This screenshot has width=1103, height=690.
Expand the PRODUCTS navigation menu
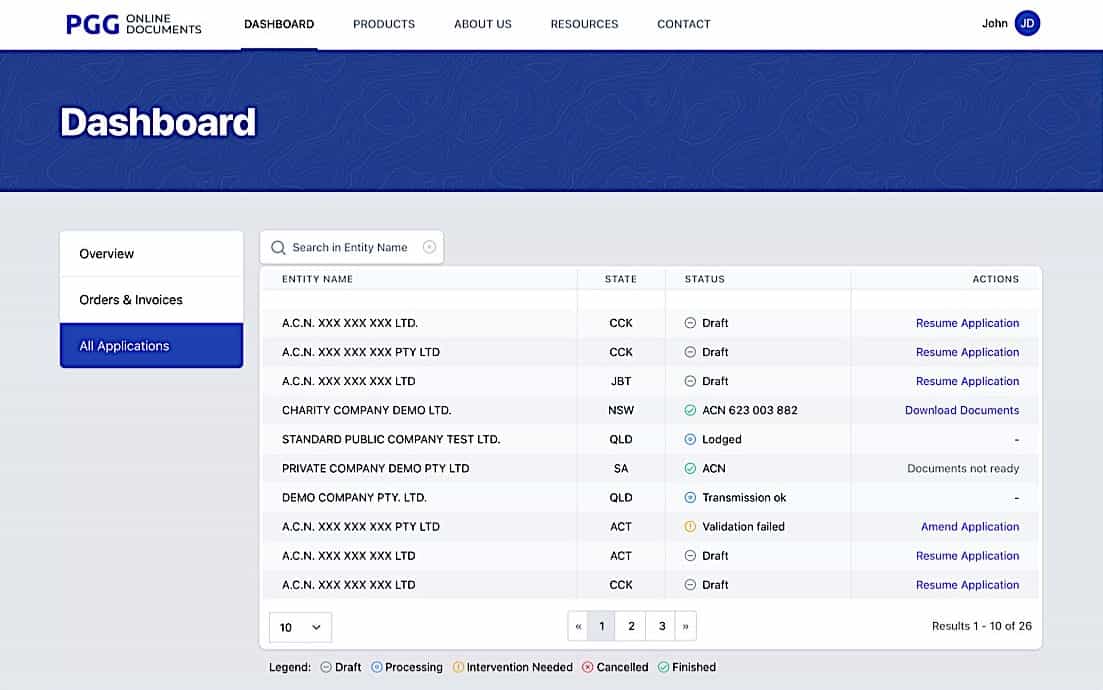[384, 24]
